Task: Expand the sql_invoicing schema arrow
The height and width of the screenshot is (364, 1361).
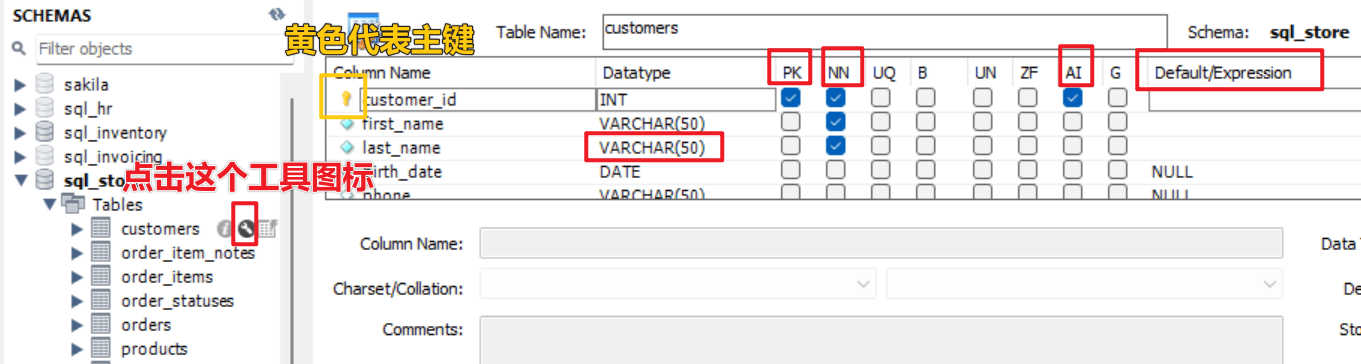Action: 19,156
